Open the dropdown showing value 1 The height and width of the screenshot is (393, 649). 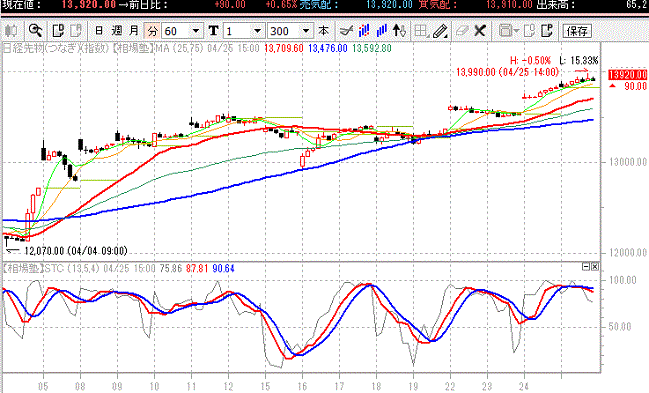[x=257, y=31]
